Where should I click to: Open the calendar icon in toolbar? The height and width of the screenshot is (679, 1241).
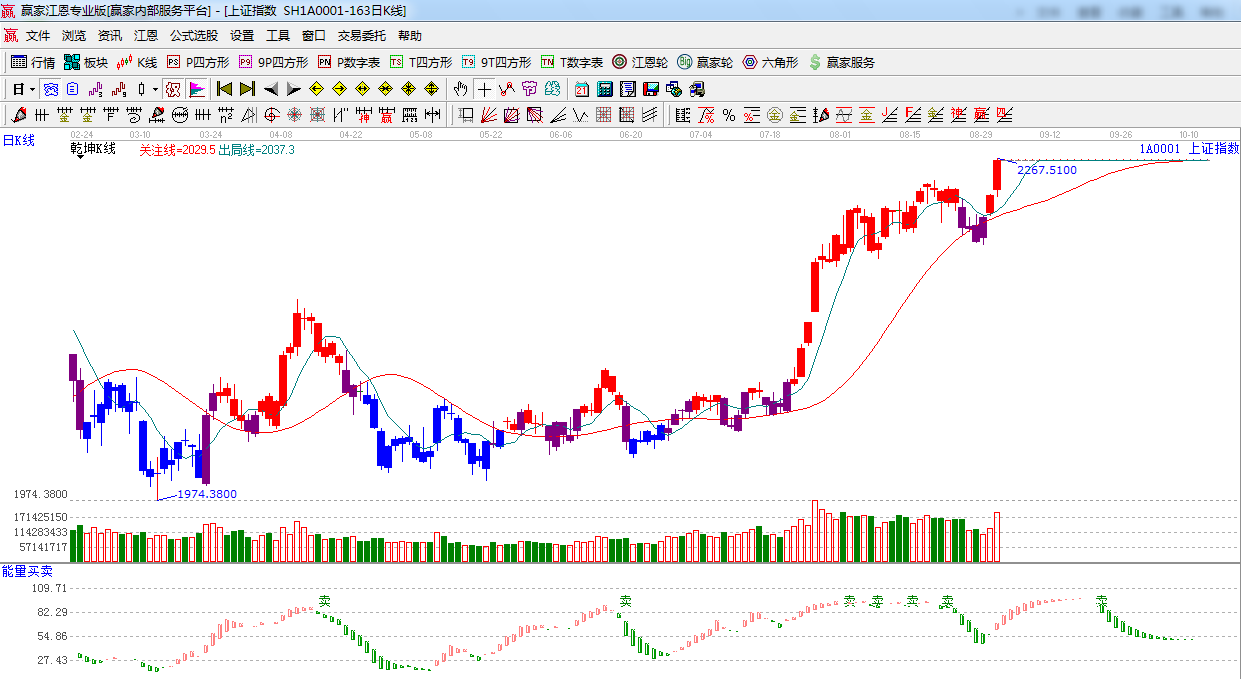[581, 89]
